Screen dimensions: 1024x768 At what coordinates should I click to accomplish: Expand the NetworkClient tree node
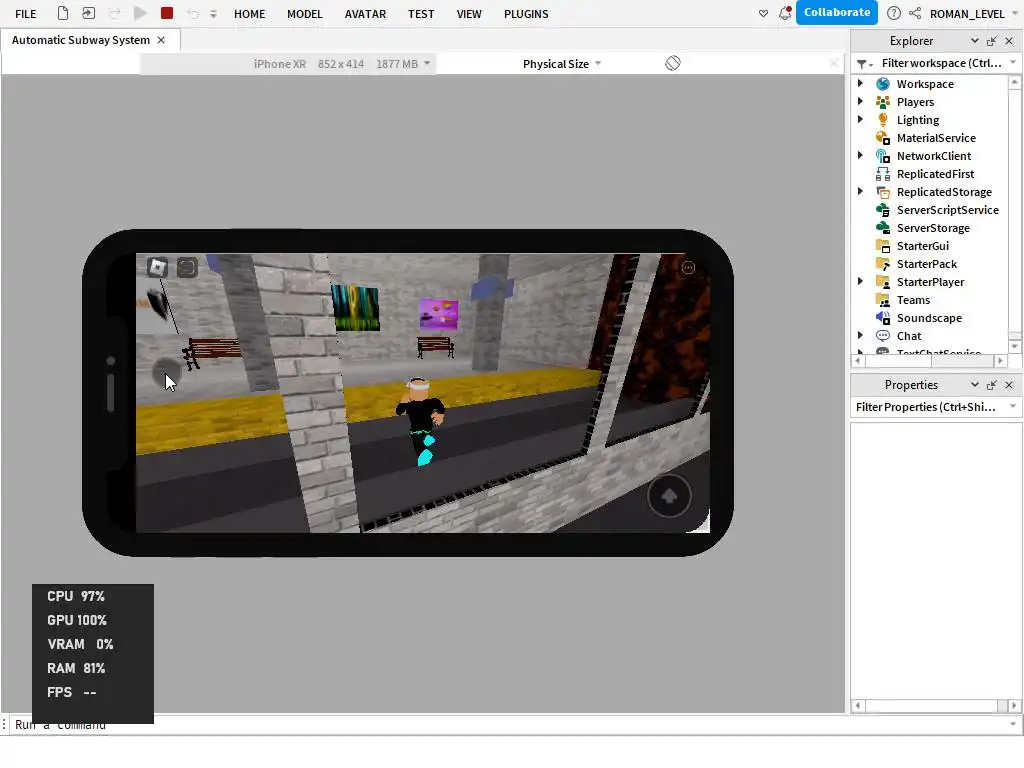click(860, 155)
